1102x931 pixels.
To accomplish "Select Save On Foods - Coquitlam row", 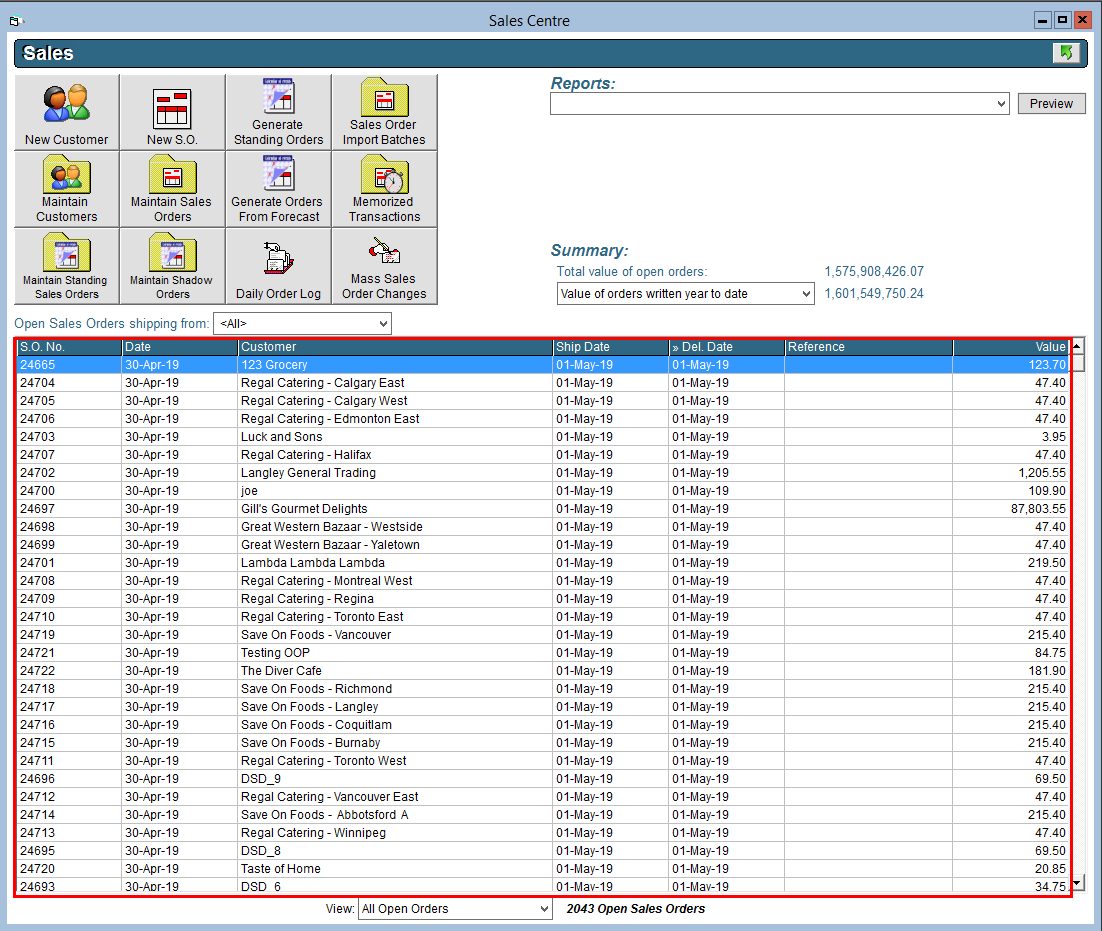I will [543, 724].
